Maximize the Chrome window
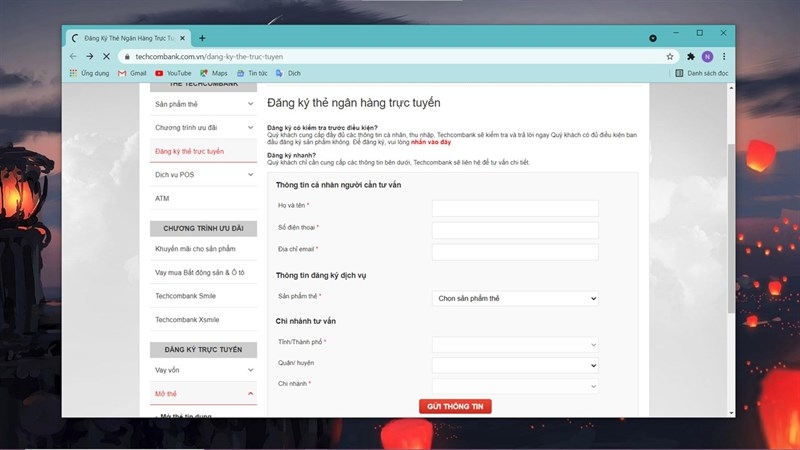Screen dimensions: 800x450 (699, 33)
